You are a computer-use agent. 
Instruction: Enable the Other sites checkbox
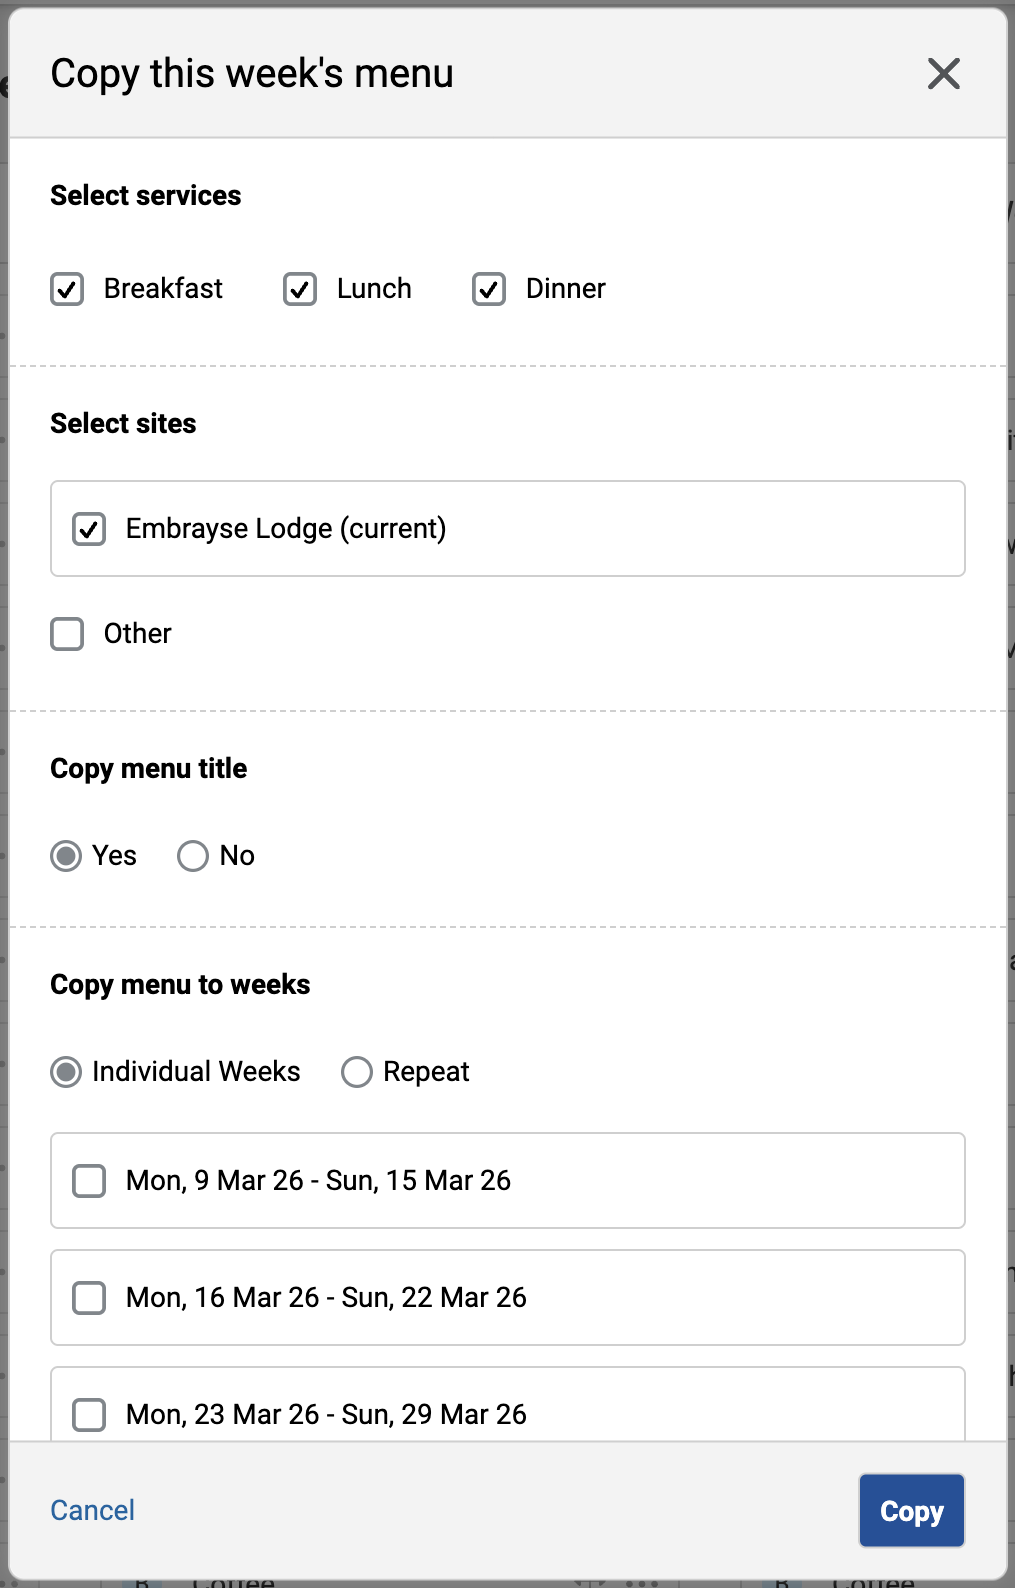pyautogui.click(x=67, y=634)
